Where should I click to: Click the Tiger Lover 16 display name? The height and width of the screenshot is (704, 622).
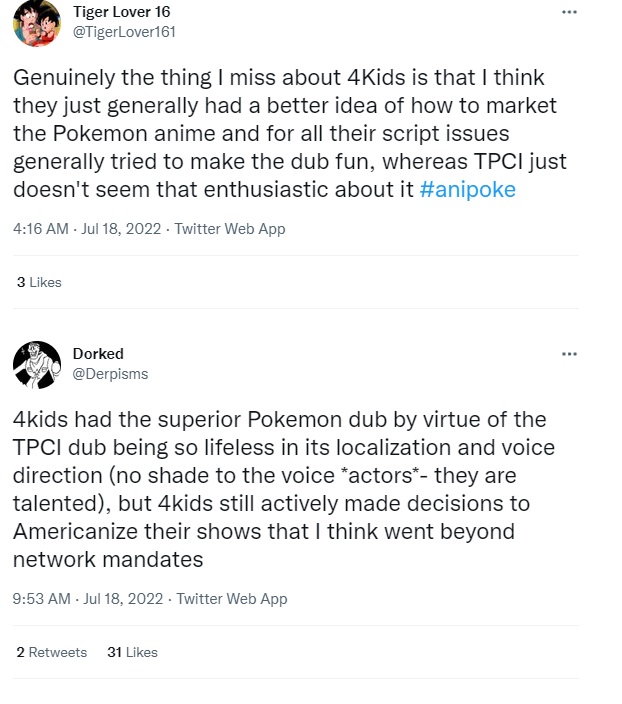point(122,11)
